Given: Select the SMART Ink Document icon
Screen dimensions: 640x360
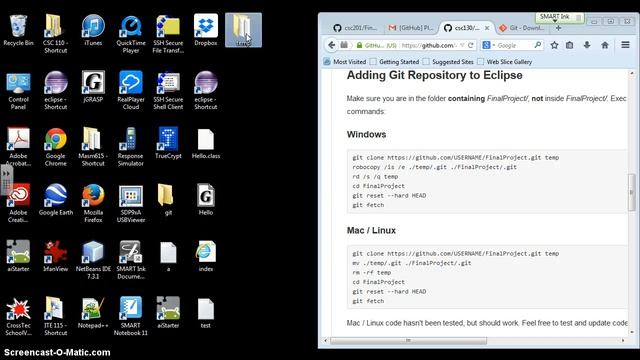Looking at the screenshot, I should [131, 259].
